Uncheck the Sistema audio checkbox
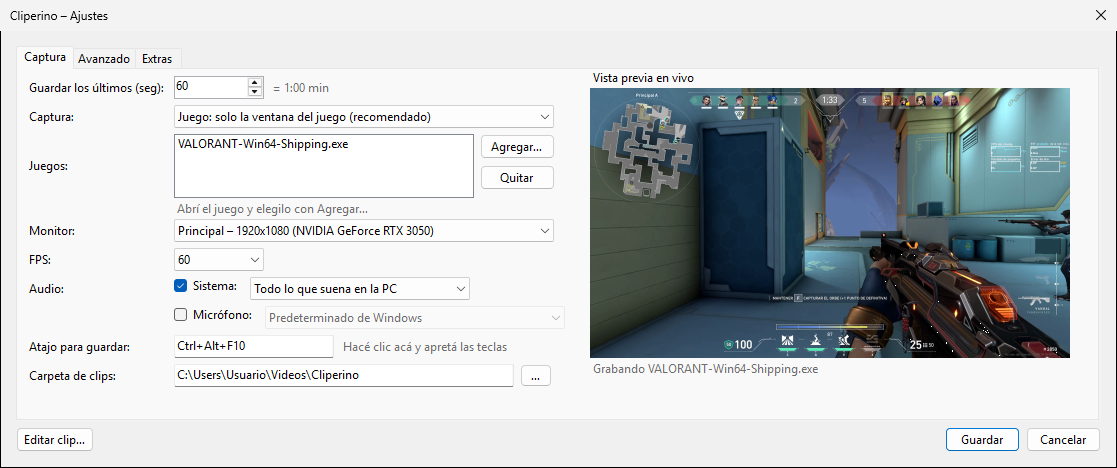 click(180, 286)
